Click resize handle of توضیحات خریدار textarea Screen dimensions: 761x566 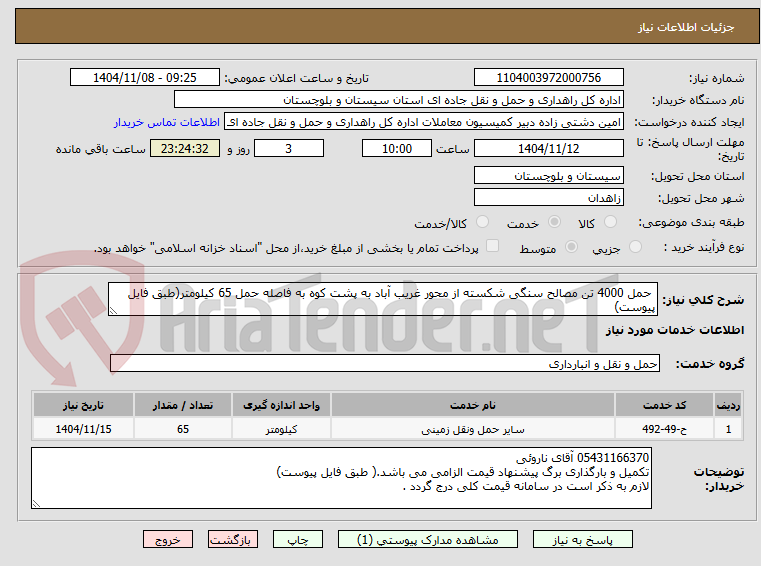point(36,503)
